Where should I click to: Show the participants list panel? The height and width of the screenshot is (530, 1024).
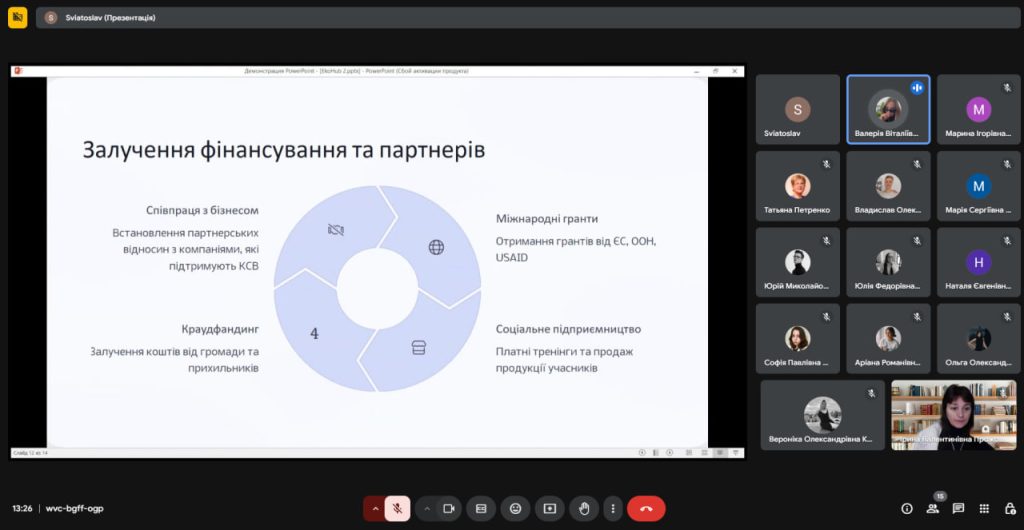point(933,508)
